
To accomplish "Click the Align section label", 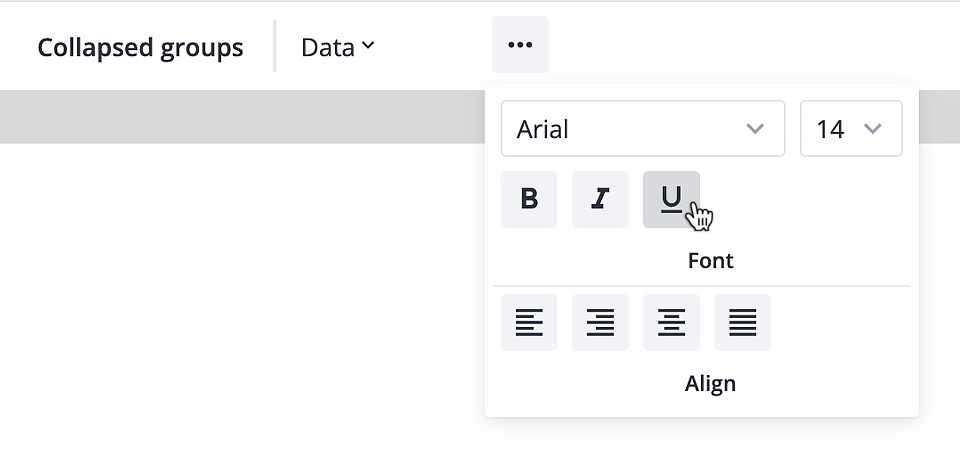I will [x=710, y=384].
